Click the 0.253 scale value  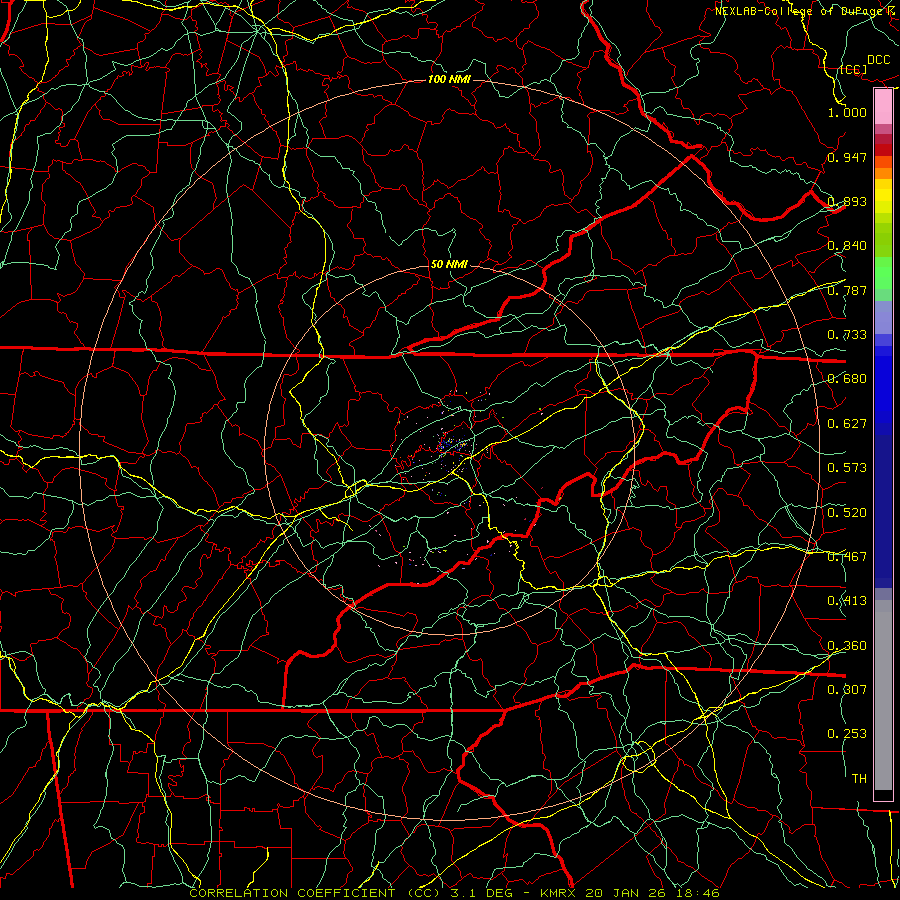click(x=847, y=734)
